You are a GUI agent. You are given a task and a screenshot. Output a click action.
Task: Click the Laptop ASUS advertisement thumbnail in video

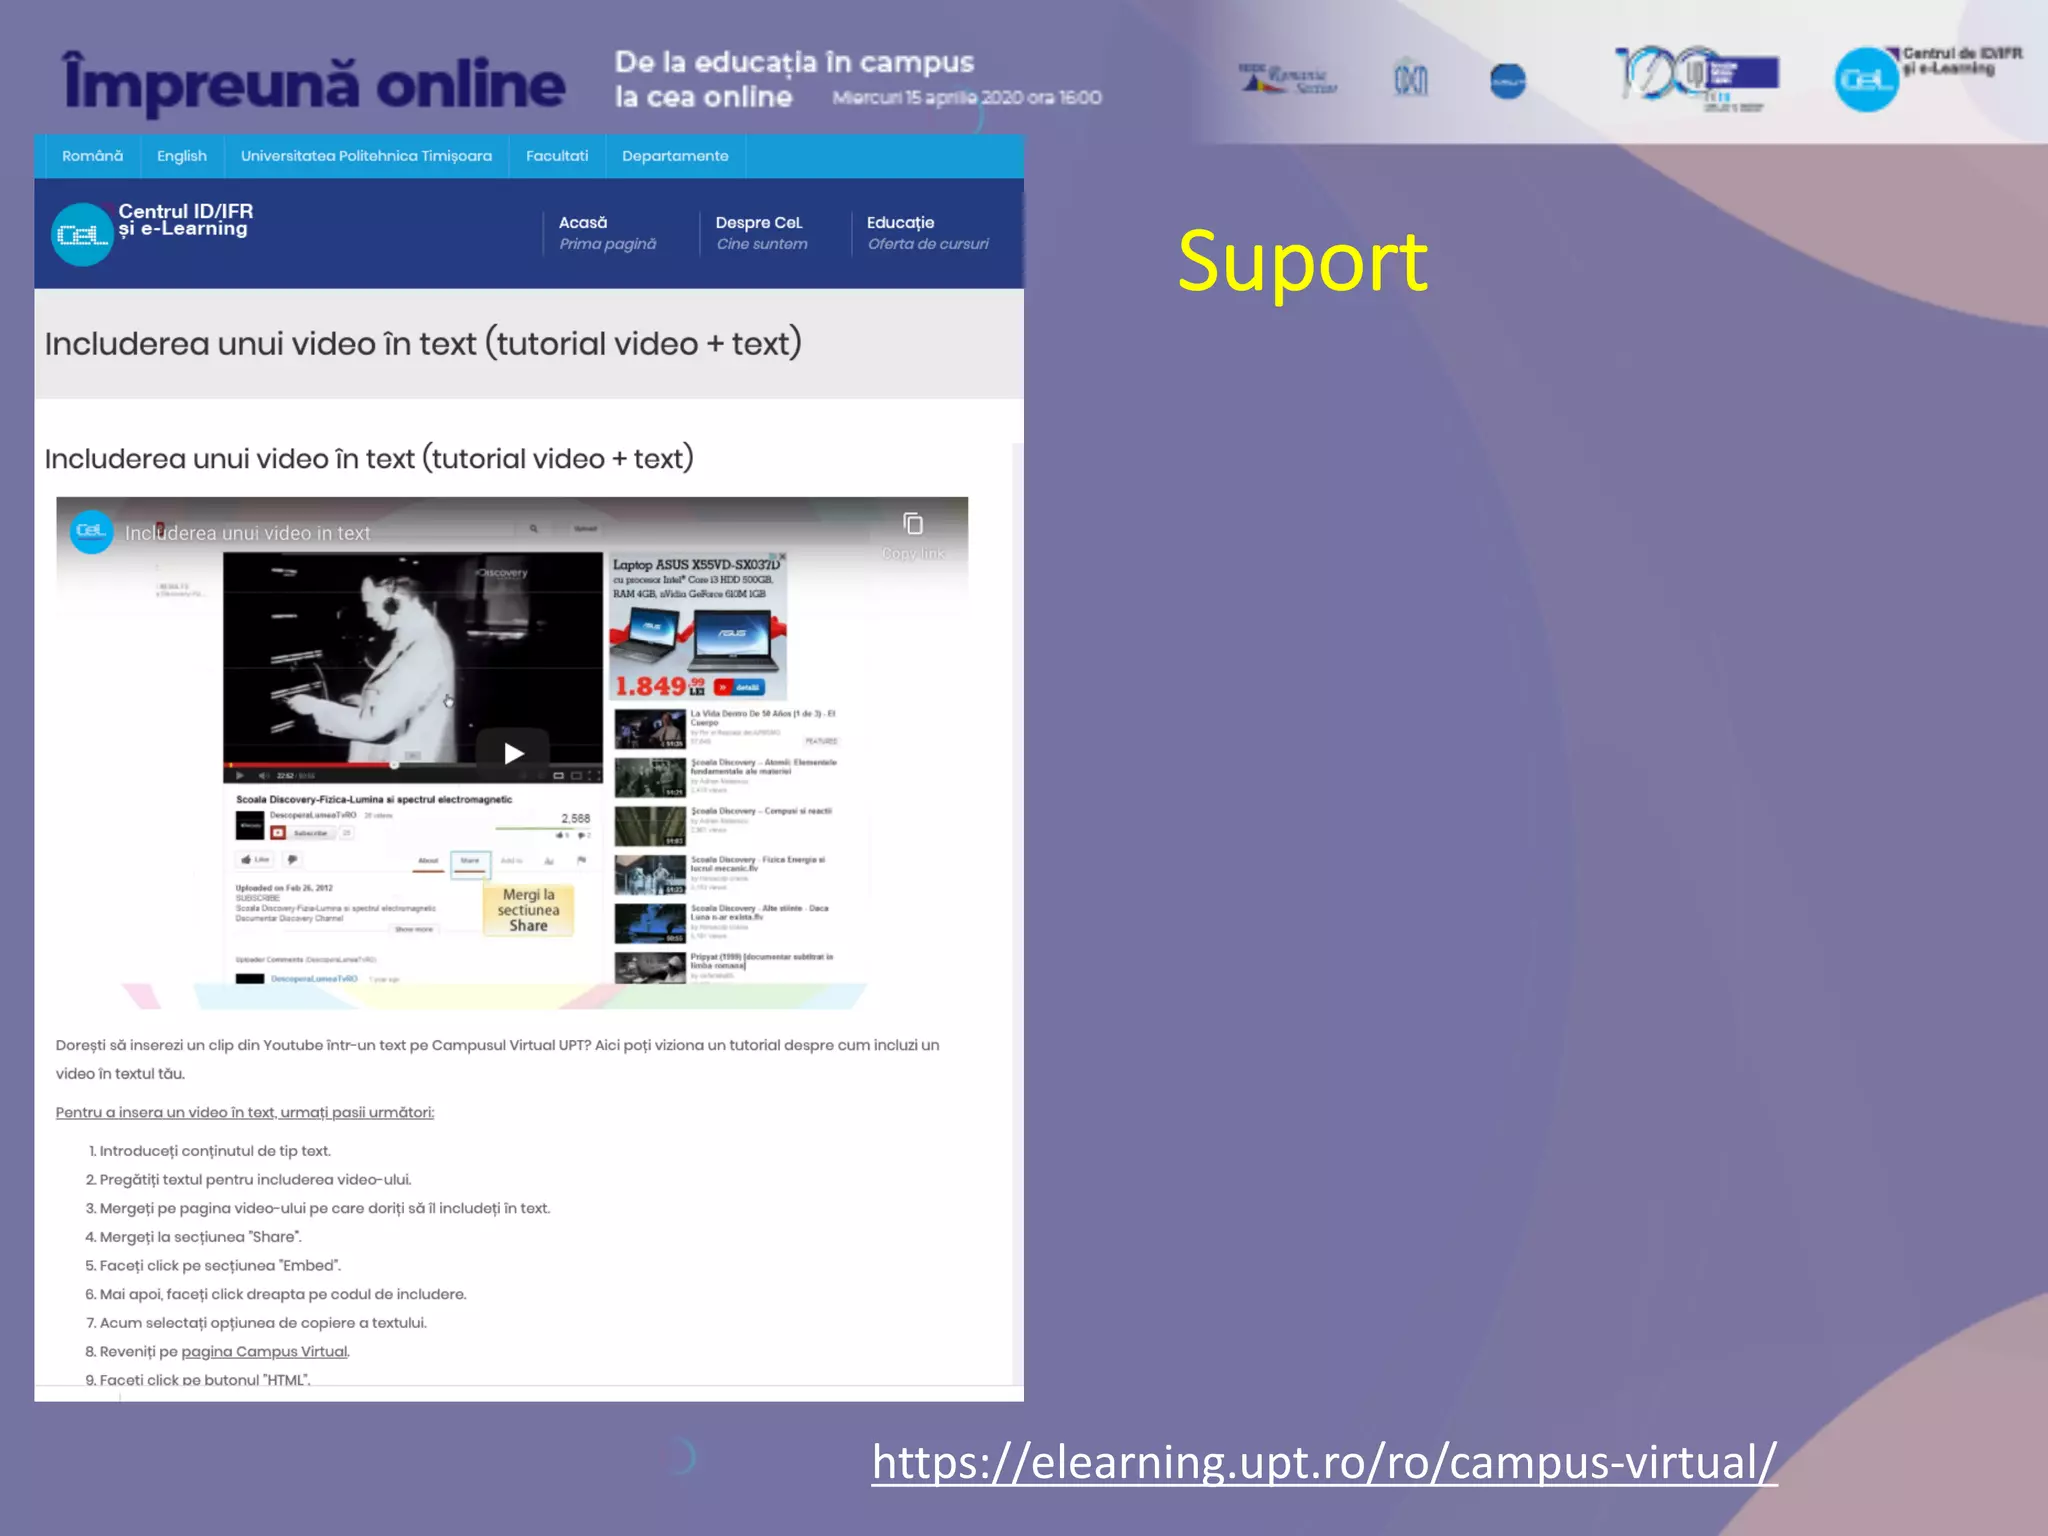point(698,627)
